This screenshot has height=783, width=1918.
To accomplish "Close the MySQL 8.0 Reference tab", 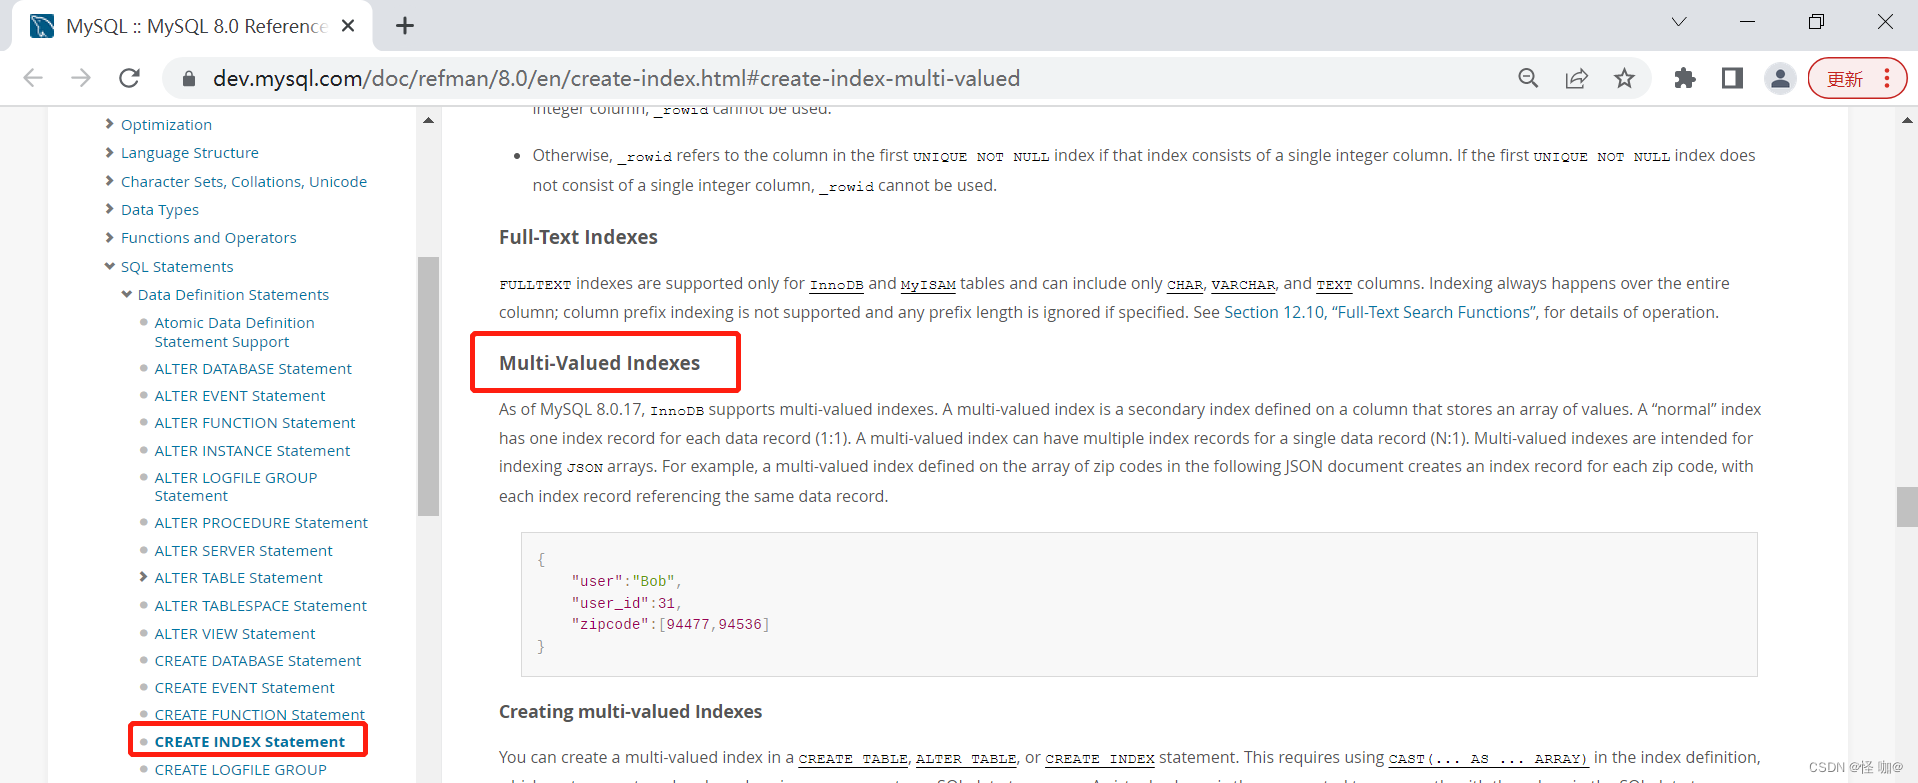I will (x=348, y=26).
